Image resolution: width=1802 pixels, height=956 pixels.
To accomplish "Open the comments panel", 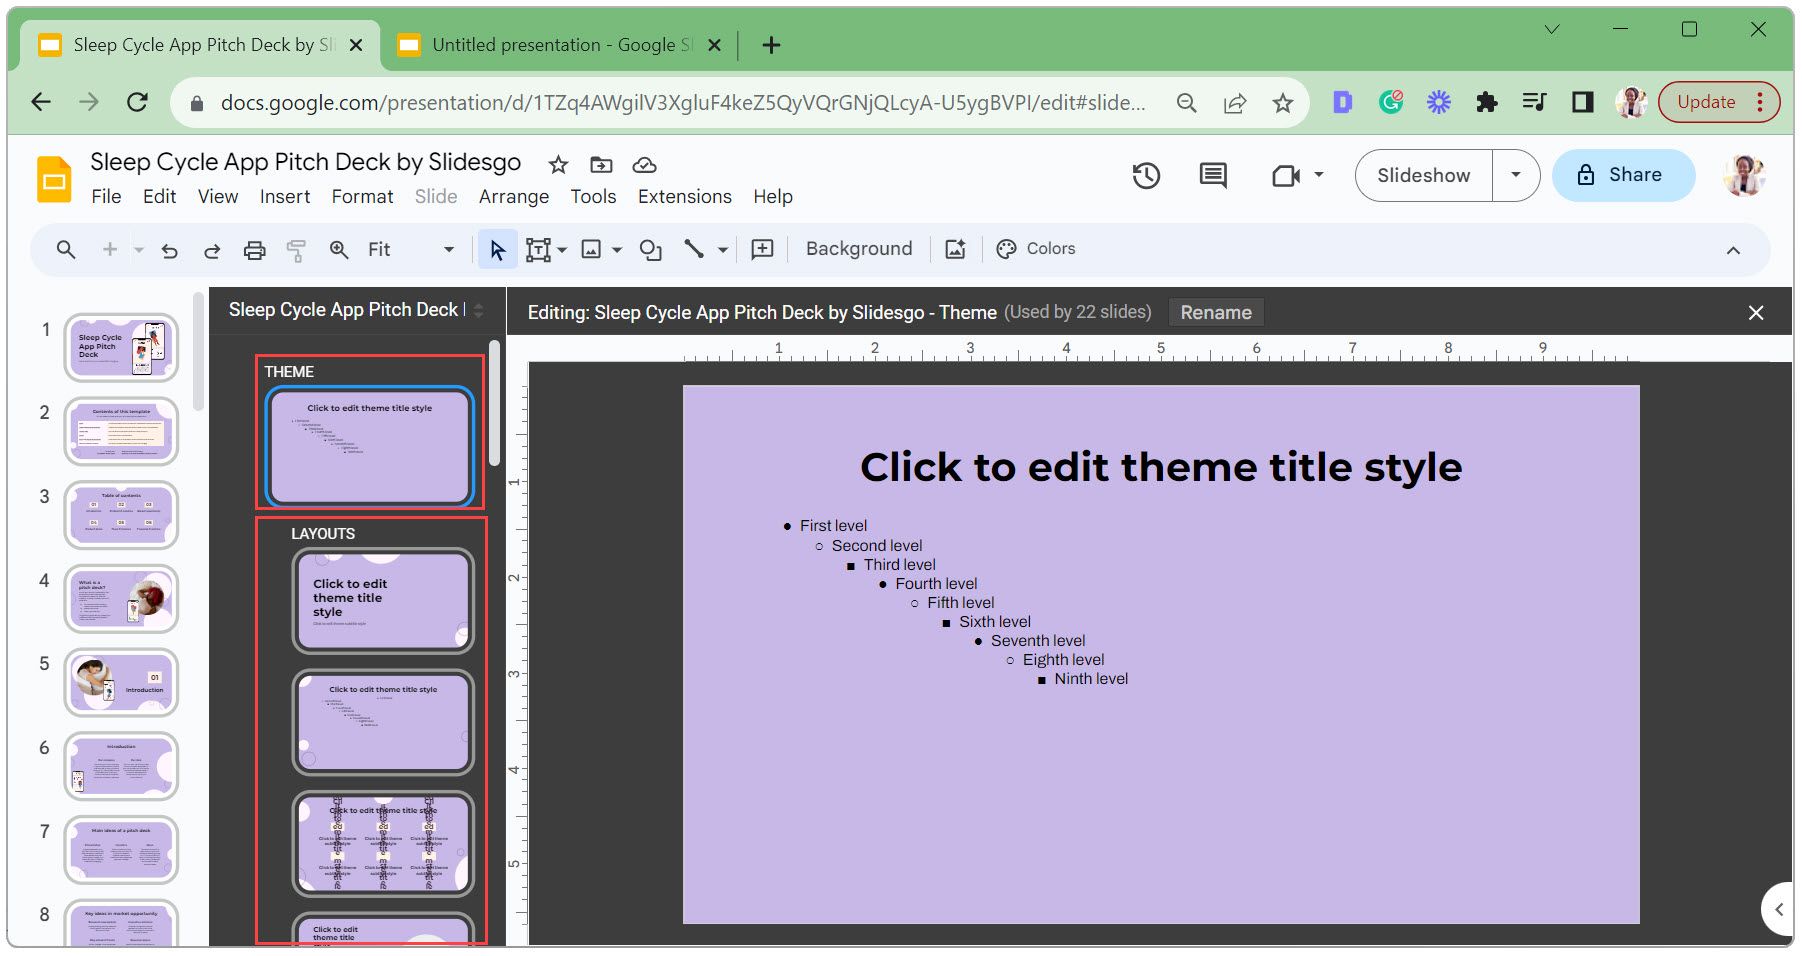I will (1211, 175).
